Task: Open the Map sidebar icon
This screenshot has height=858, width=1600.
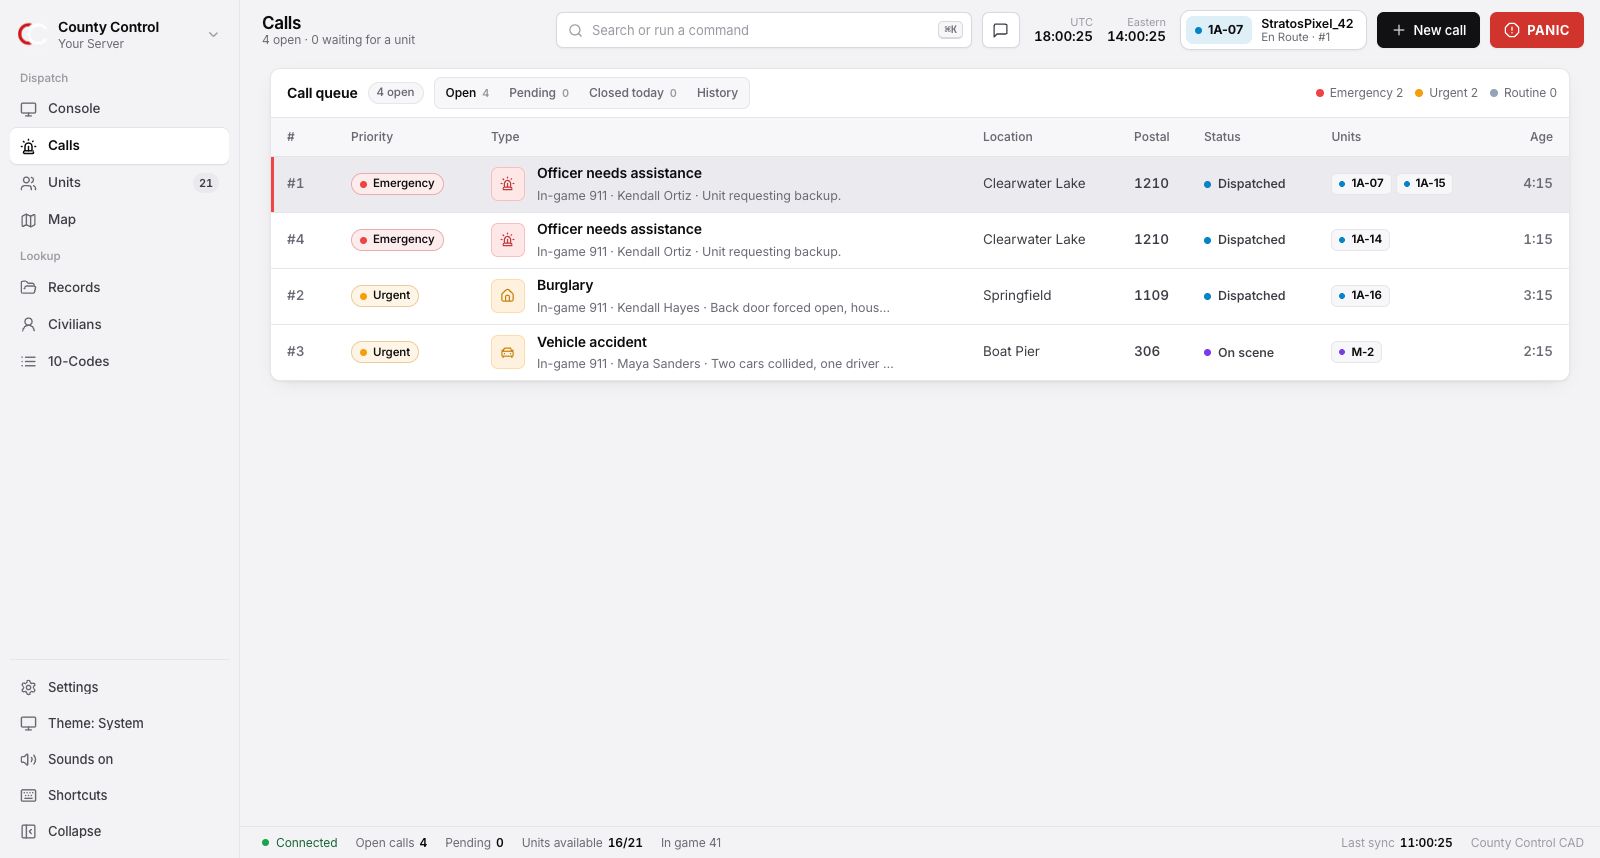Action: click(28, 220)
